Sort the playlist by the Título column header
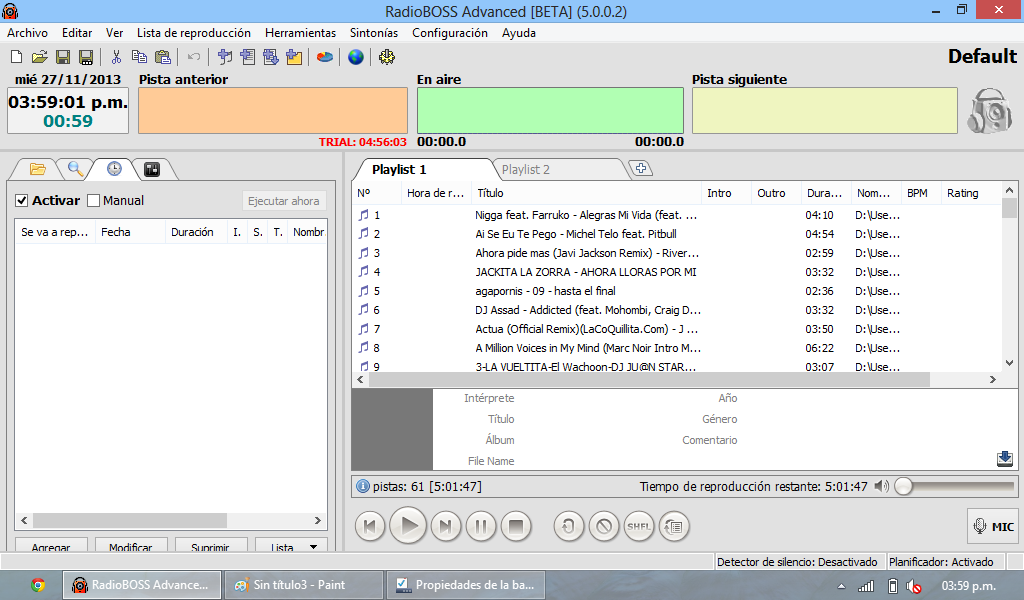The height and width of the screenshot is (600, 1024). [x=585, y=193]
